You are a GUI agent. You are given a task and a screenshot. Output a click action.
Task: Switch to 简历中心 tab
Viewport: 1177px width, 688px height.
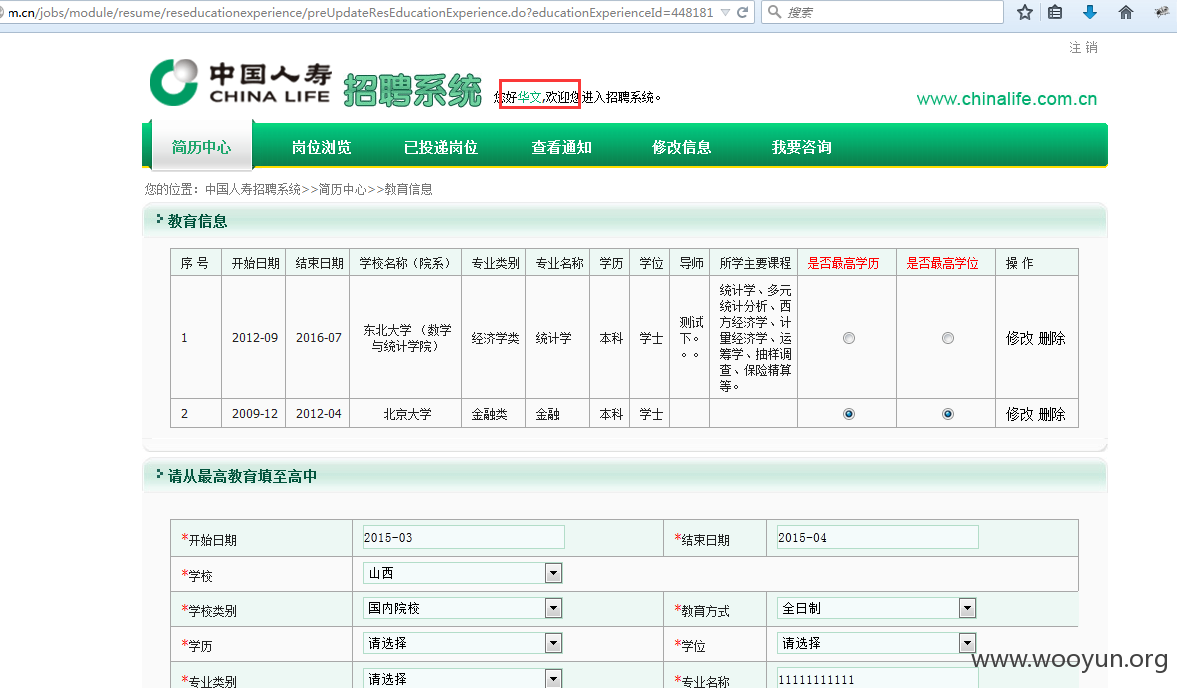pyautogui.click(x=201, y=147)
